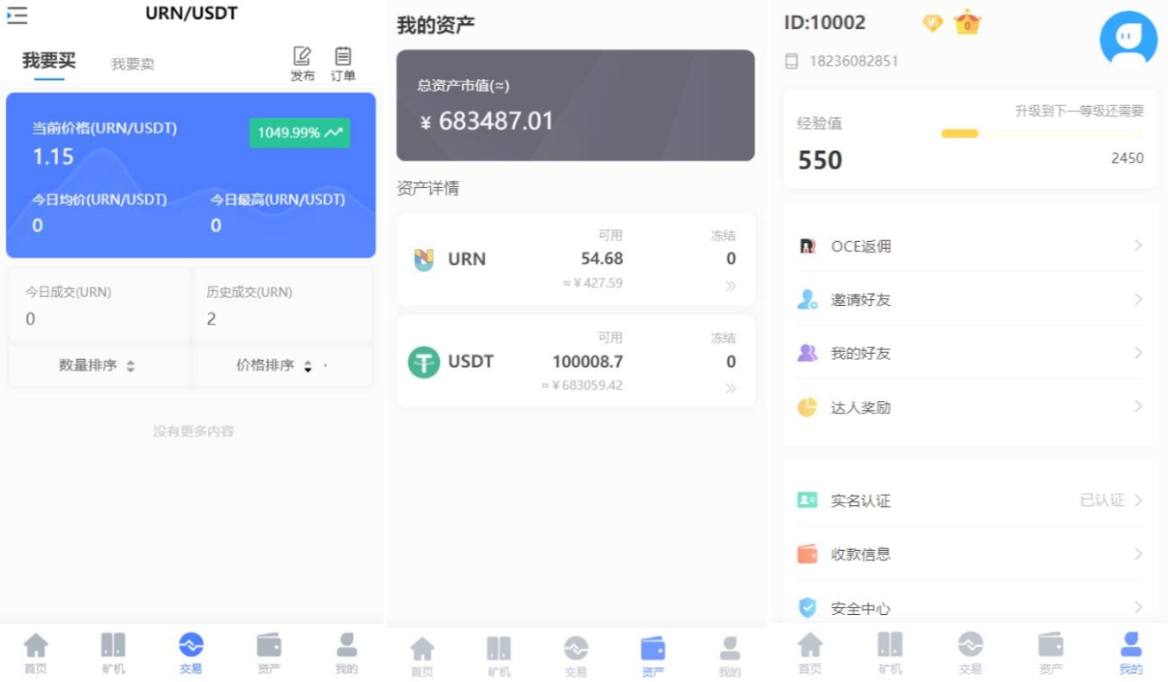Go to 首页 home in assets screen nav
1168x682 pixels.
coord(422,656)
